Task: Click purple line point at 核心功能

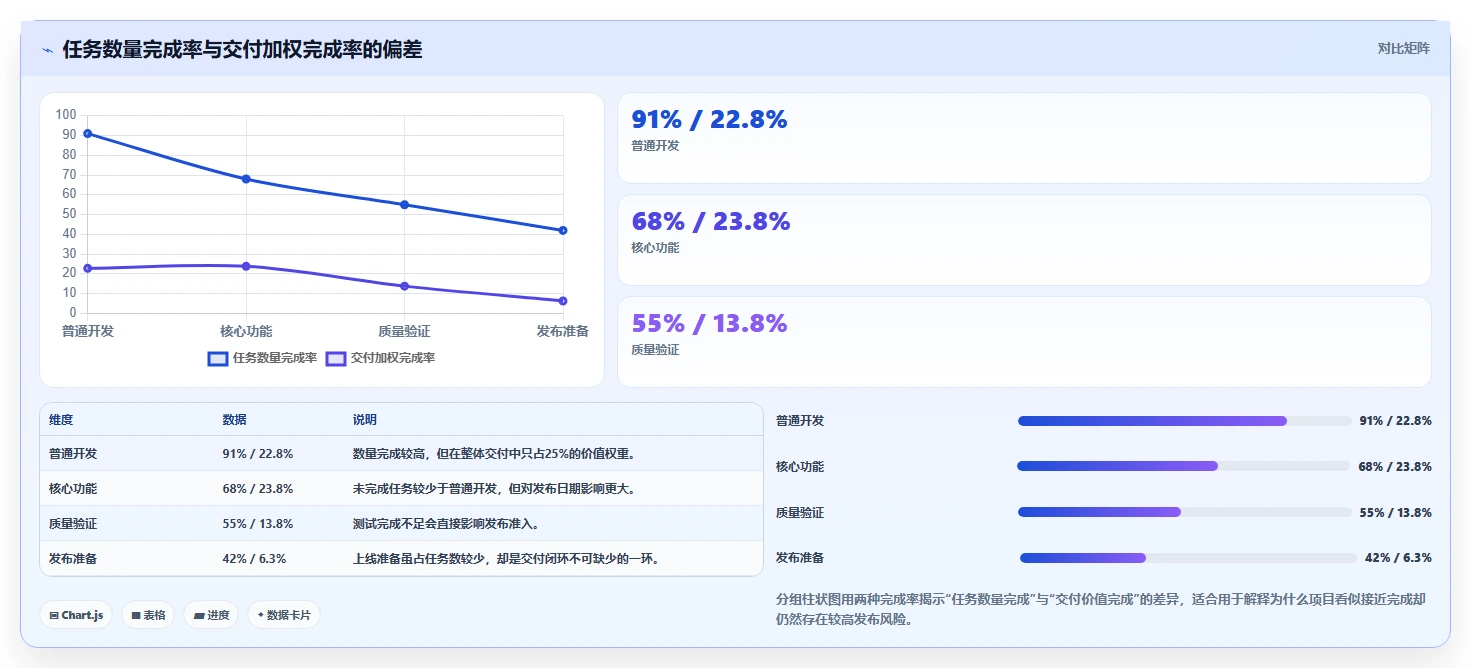Action: [246, 266]
